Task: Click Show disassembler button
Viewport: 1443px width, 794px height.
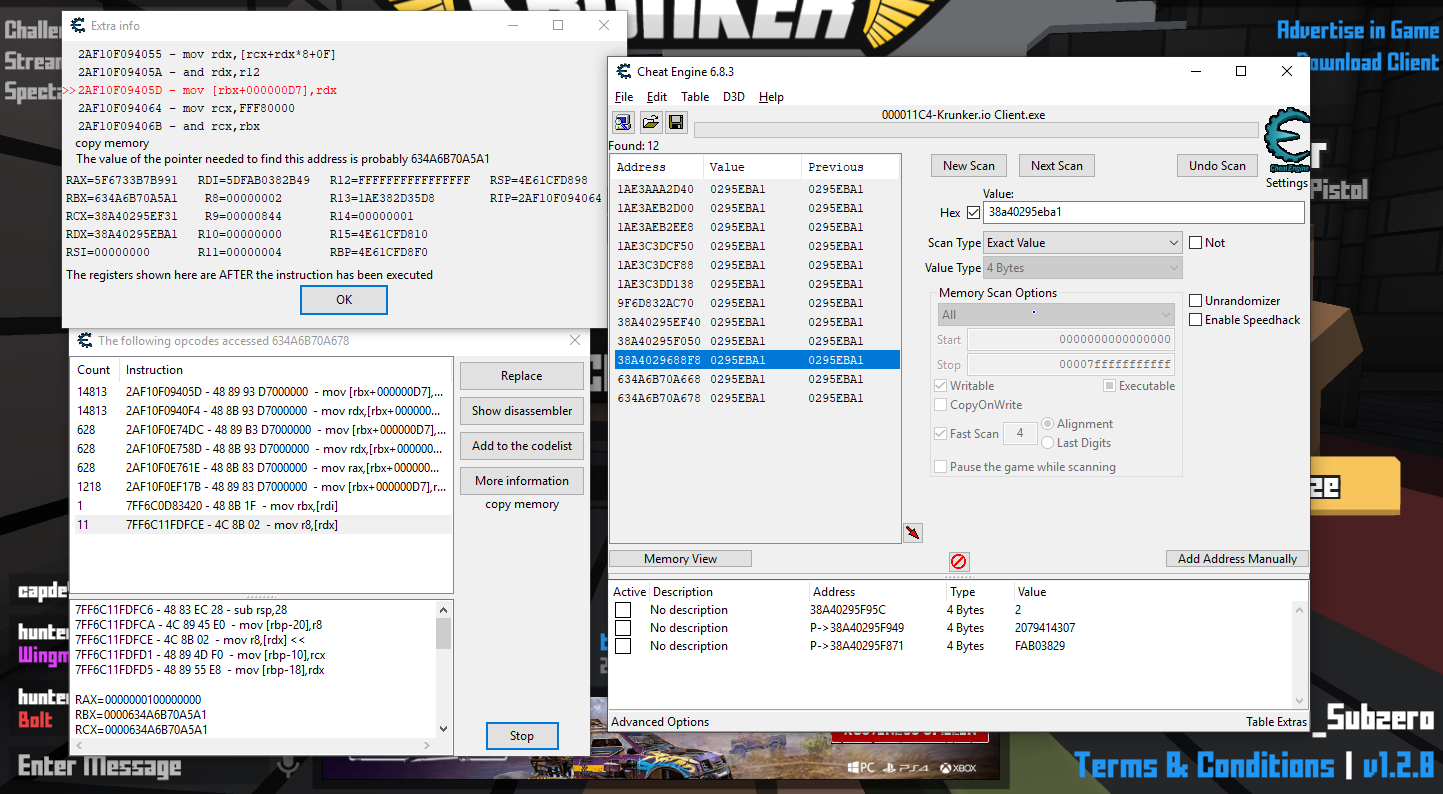Action: [522, 411]
